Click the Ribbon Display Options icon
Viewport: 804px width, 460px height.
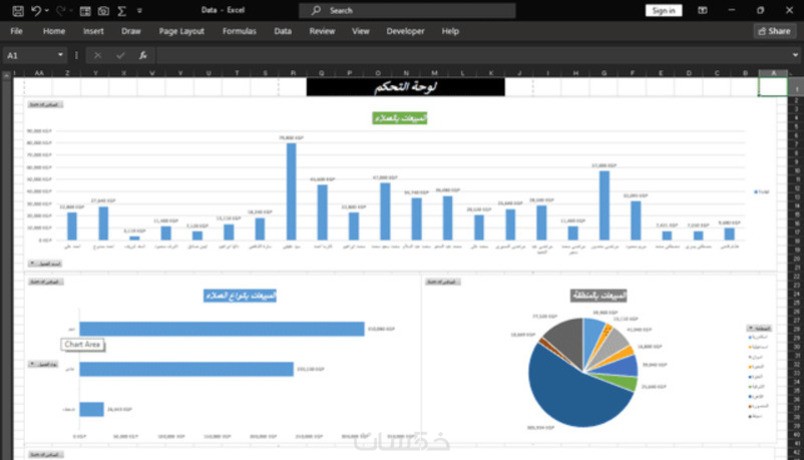click(702, 10)
